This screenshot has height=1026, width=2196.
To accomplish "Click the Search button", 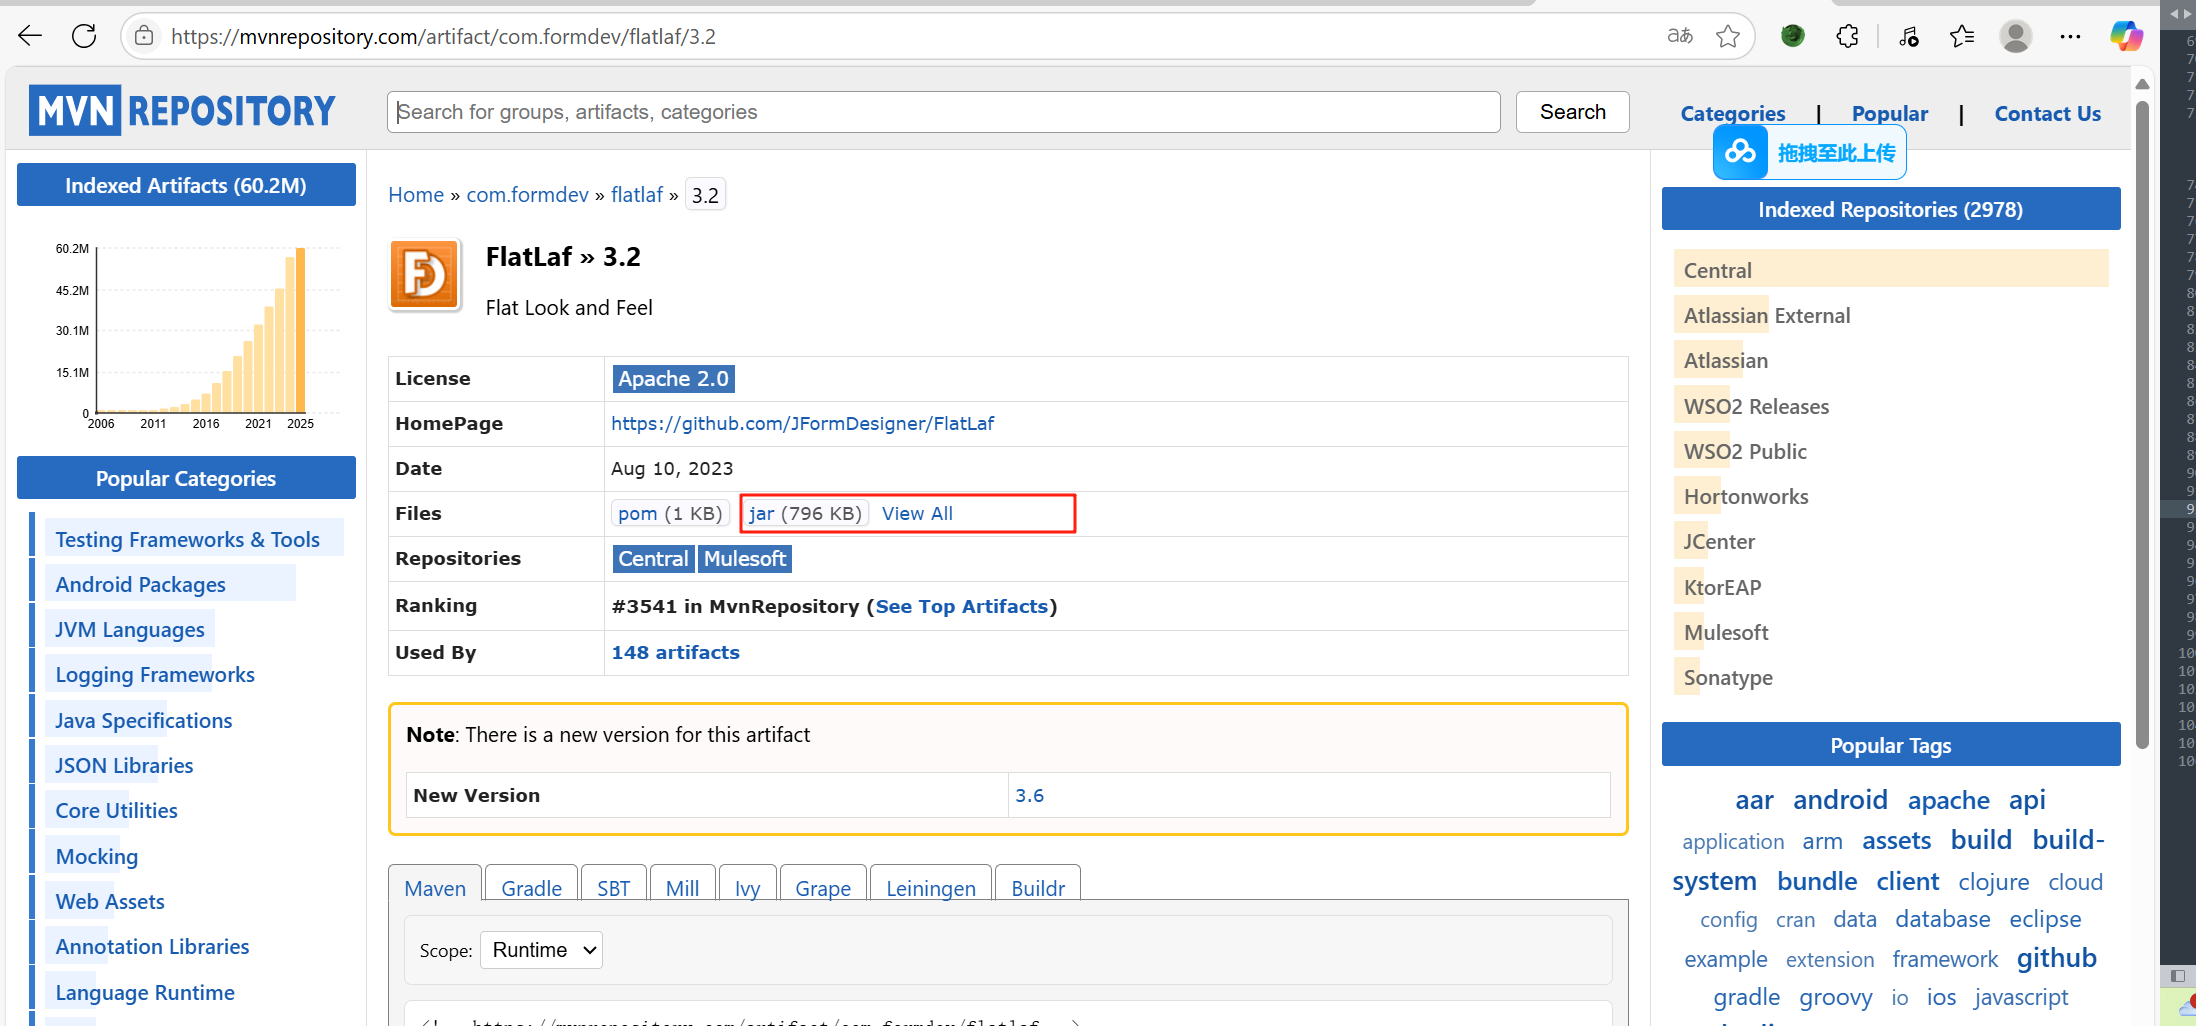I will [x=1573, y=112].
